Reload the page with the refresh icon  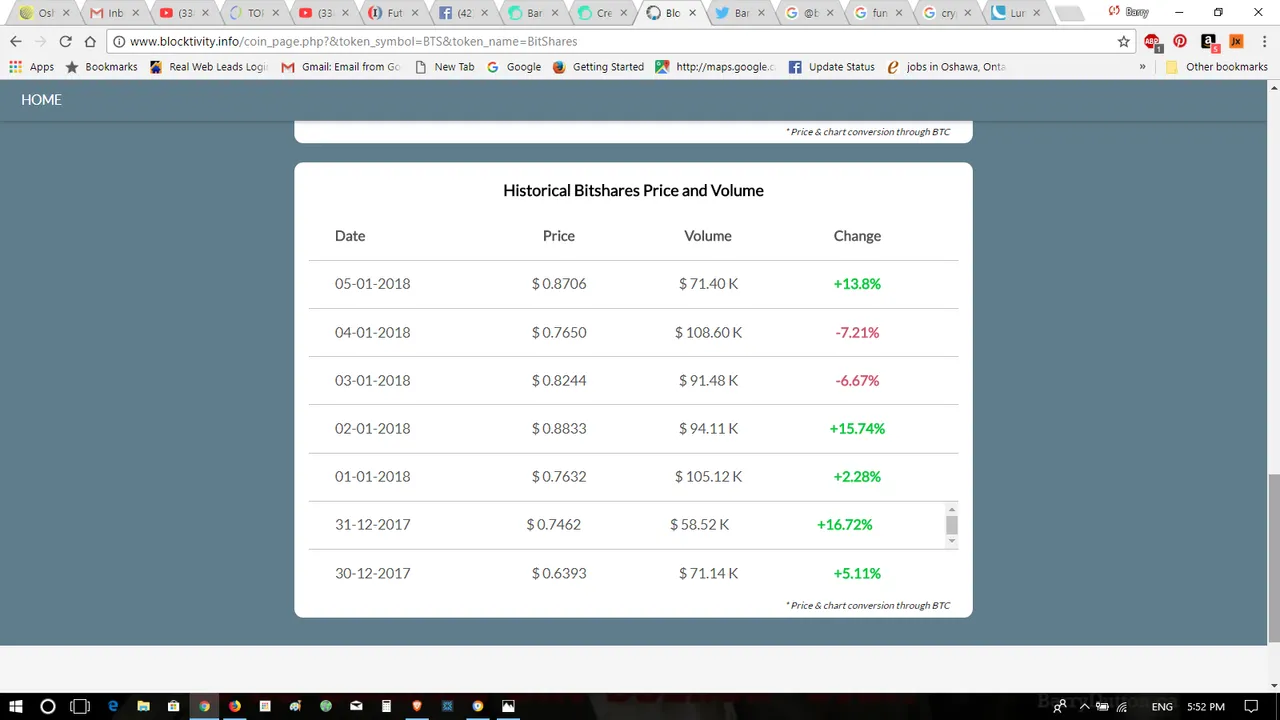[65, 41]
